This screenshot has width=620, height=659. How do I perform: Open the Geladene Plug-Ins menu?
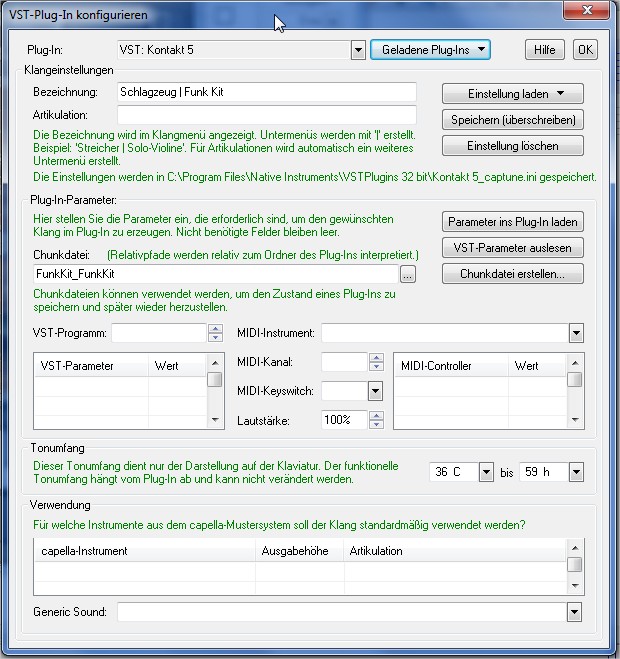[430, 49]
